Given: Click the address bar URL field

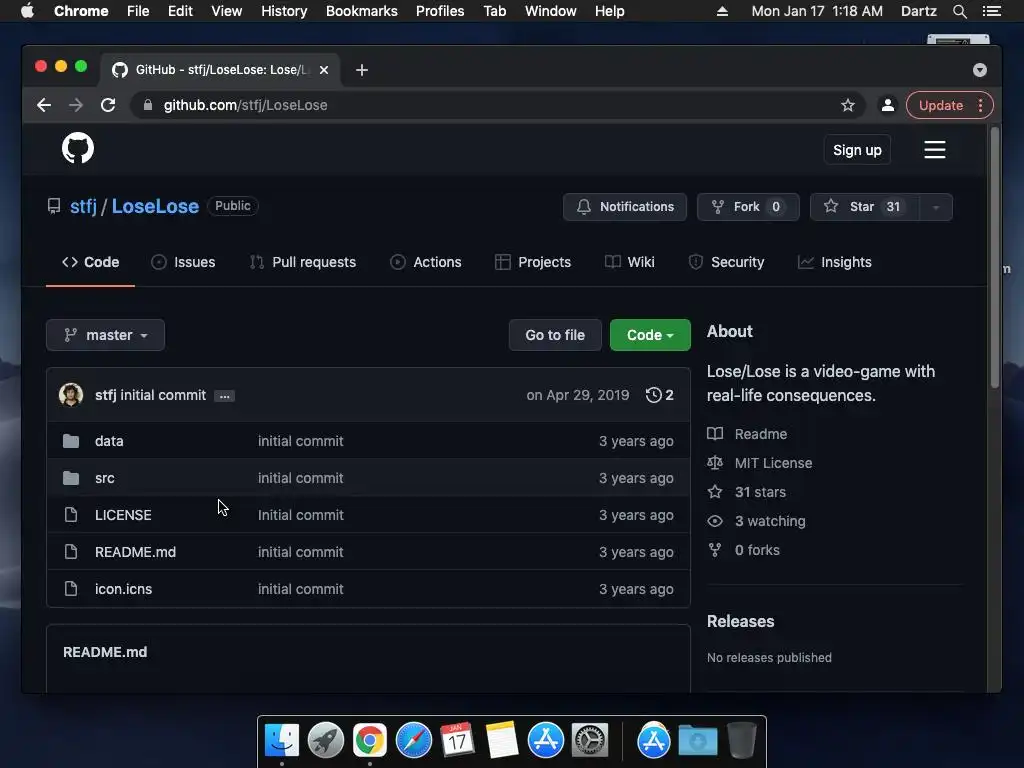Looking at the screenshot, I should [498, 105].
